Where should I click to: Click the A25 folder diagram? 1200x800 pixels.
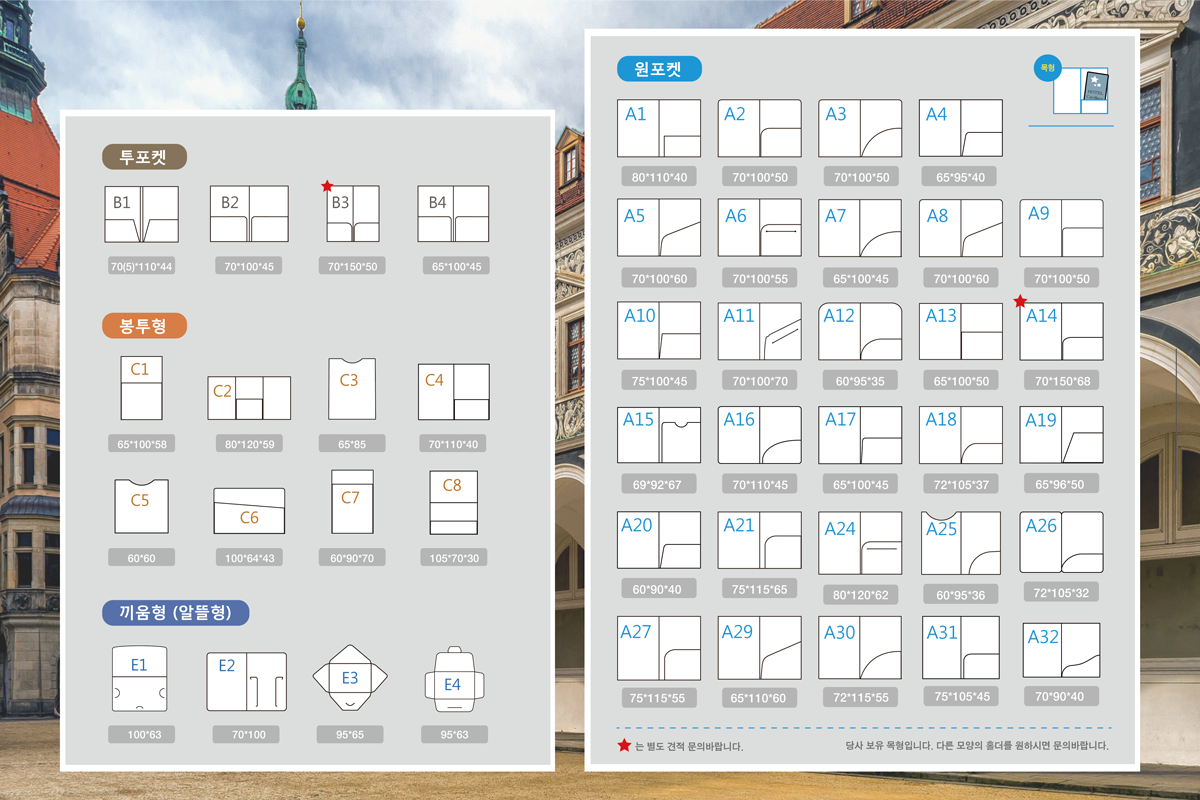coord(960,543)
